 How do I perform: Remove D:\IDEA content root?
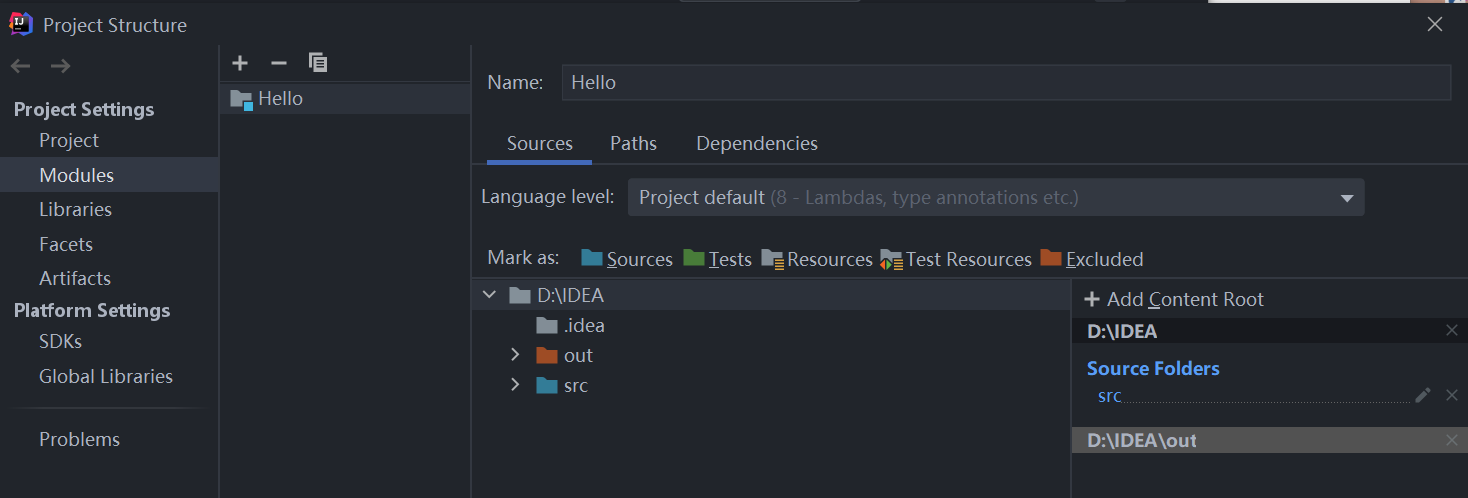[1452, 331]
